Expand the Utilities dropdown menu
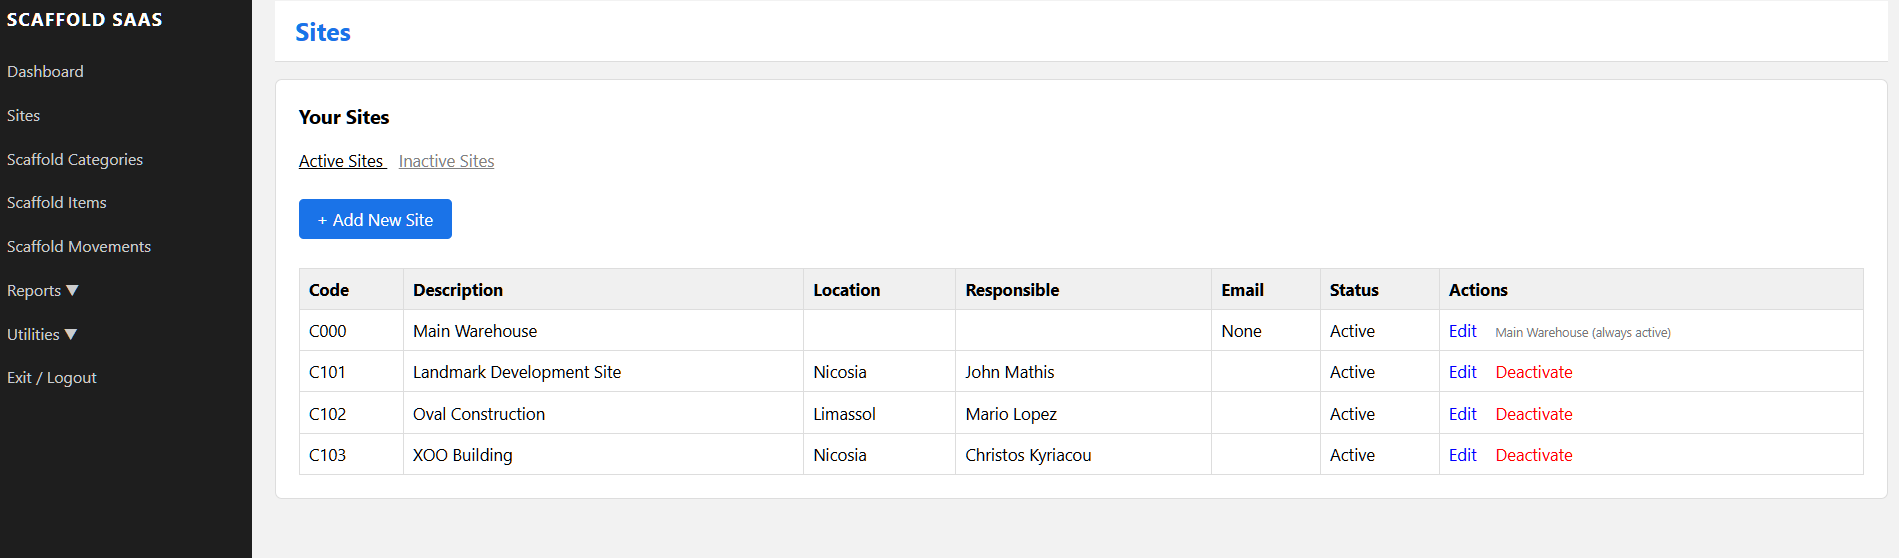This screenshot has height=558, width=1899. click(x=42, y=334)
